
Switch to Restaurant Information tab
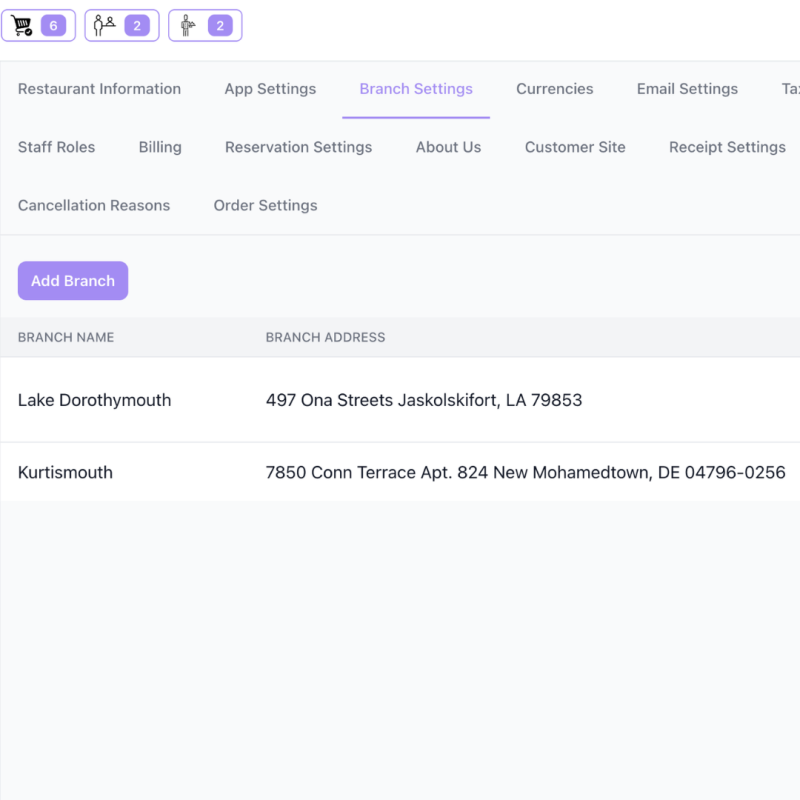coord(99,89)
